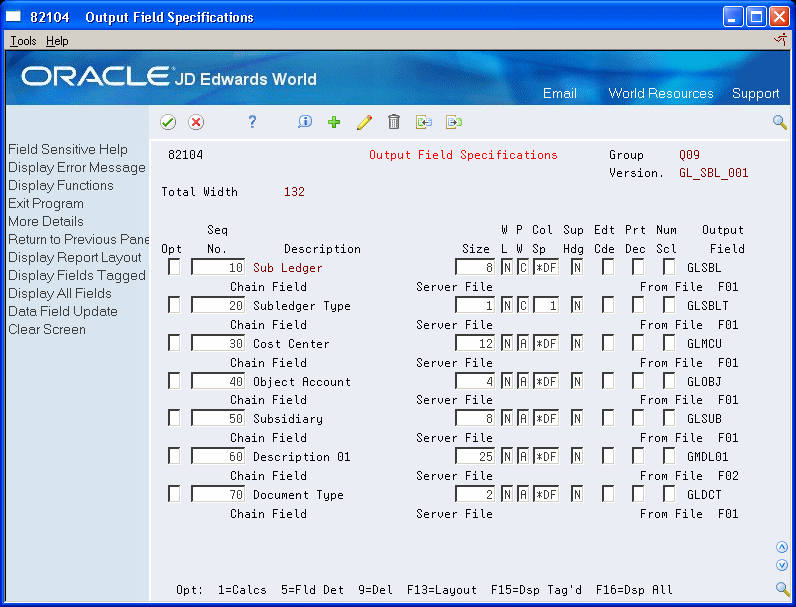The image size is (796, 607).
Task: Click the trash can Delete icon
Action: (394, 122)
